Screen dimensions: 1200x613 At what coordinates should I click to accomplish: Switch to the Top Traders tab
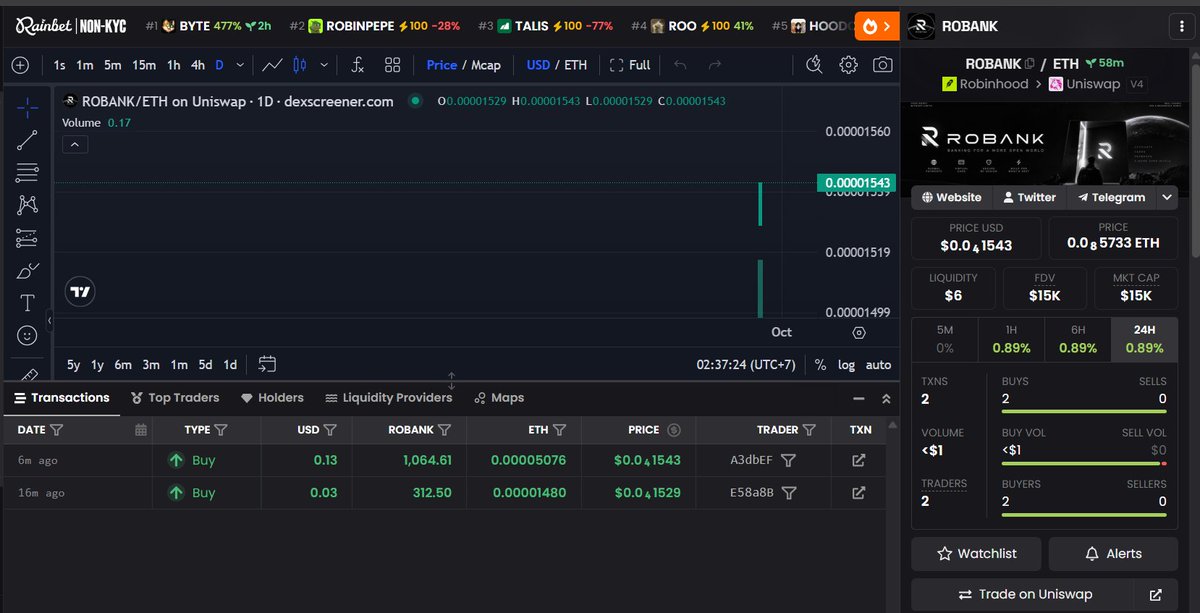pos(175,398)
